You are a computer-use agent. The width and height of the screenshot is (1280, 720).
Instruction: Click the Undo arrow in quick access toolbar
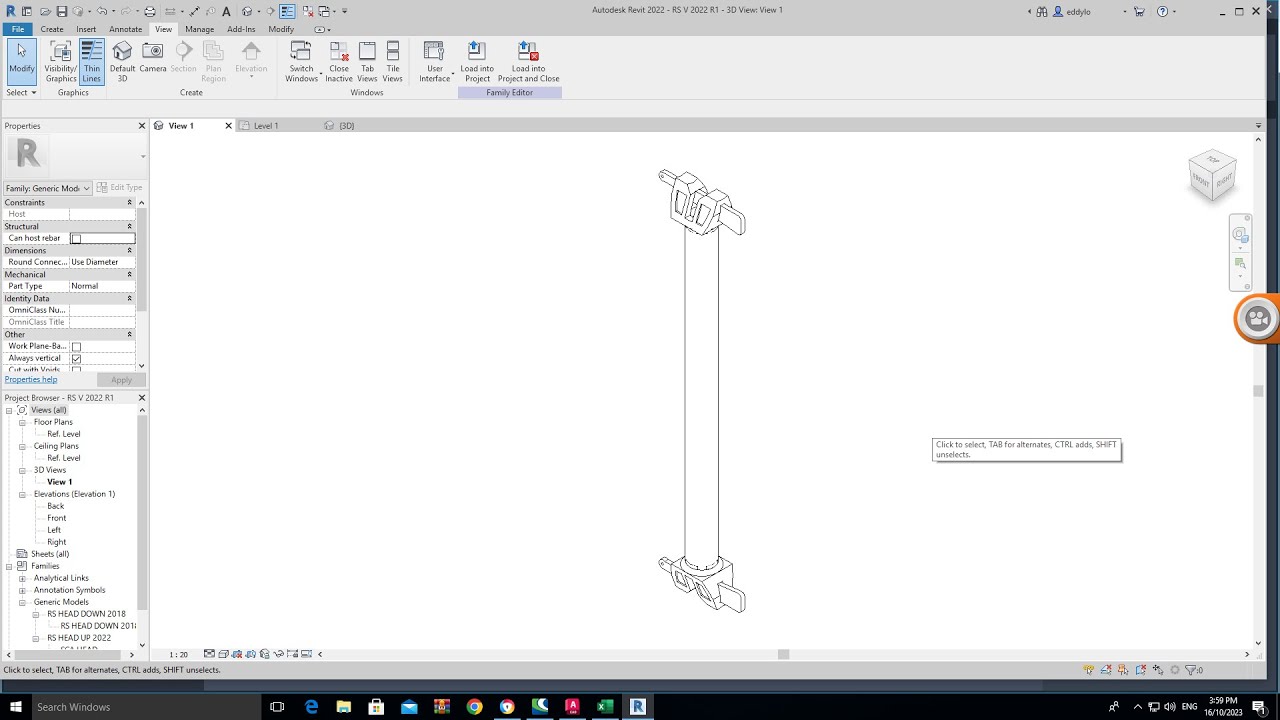pyautogui.click(x=102, y=11)
